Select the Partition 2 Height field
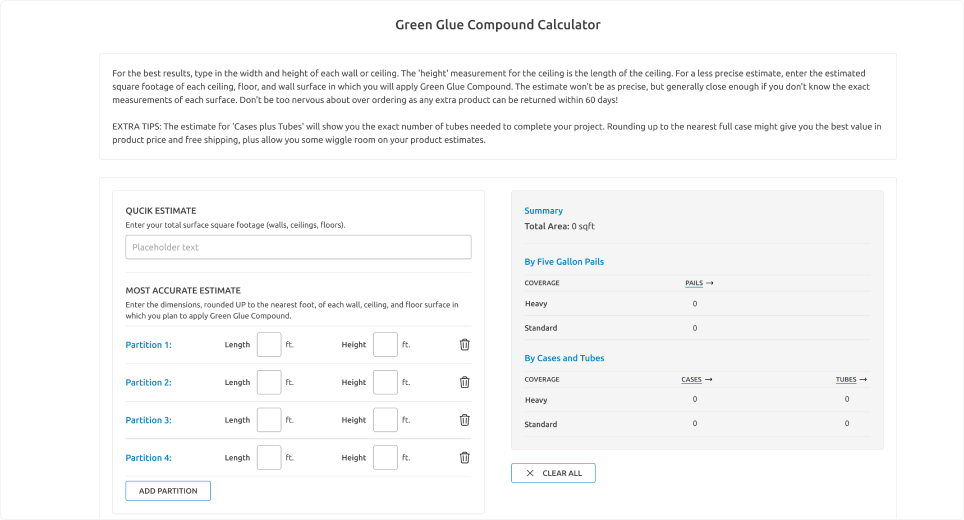 point(385,382)
